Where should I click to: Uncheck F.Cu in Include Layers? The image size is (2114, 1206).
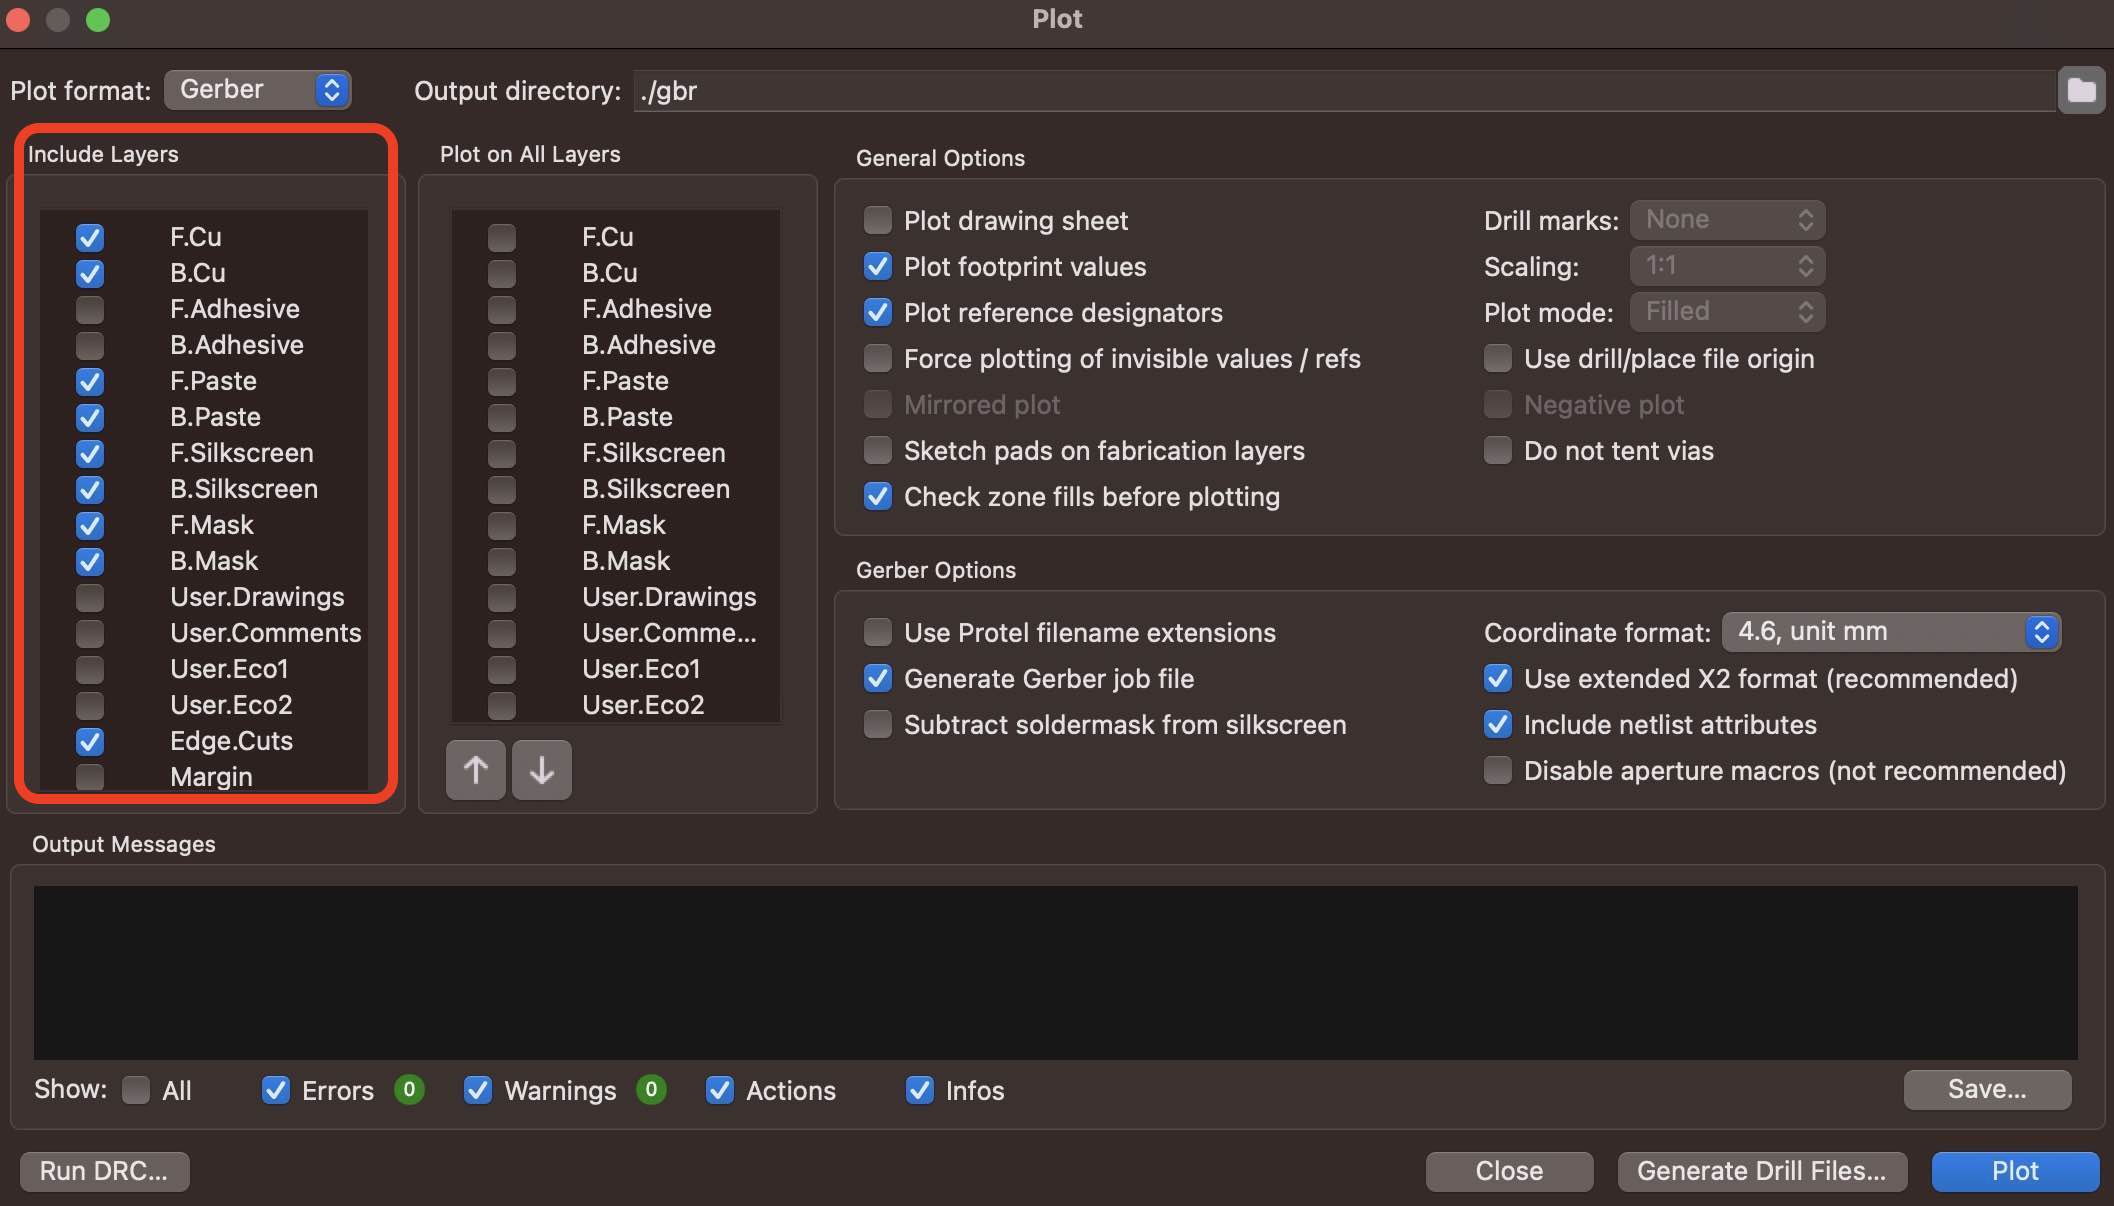tap(90, 237)
